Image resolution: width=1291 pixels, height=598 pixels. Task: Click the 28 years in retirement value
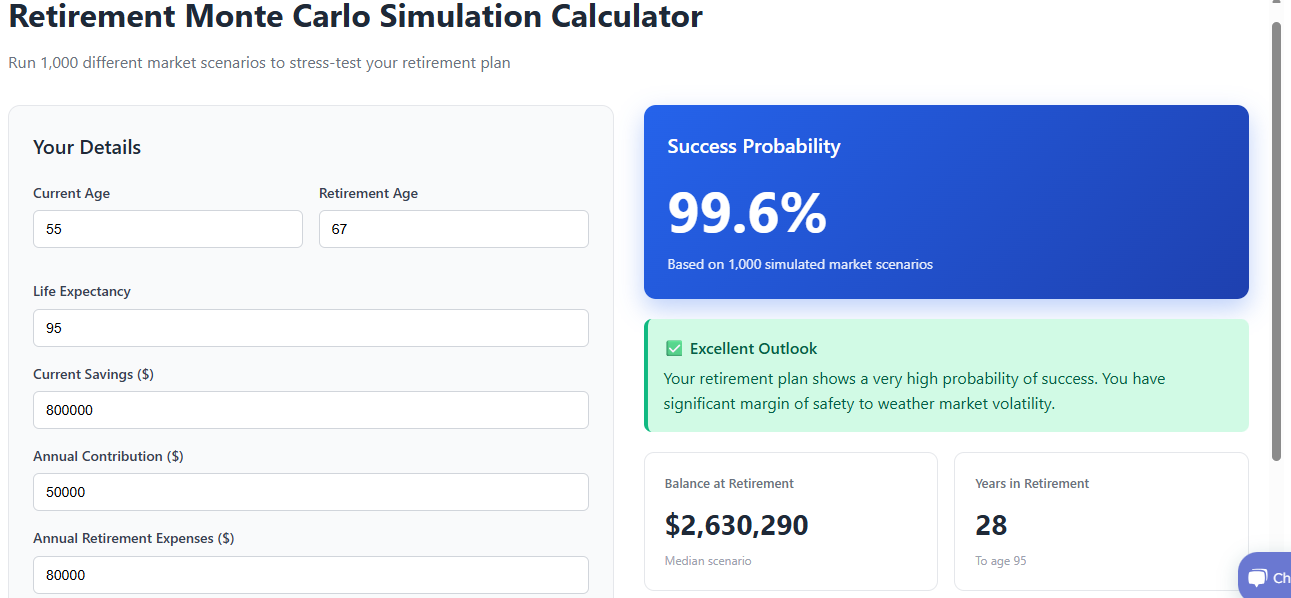[x=991, y=525]
